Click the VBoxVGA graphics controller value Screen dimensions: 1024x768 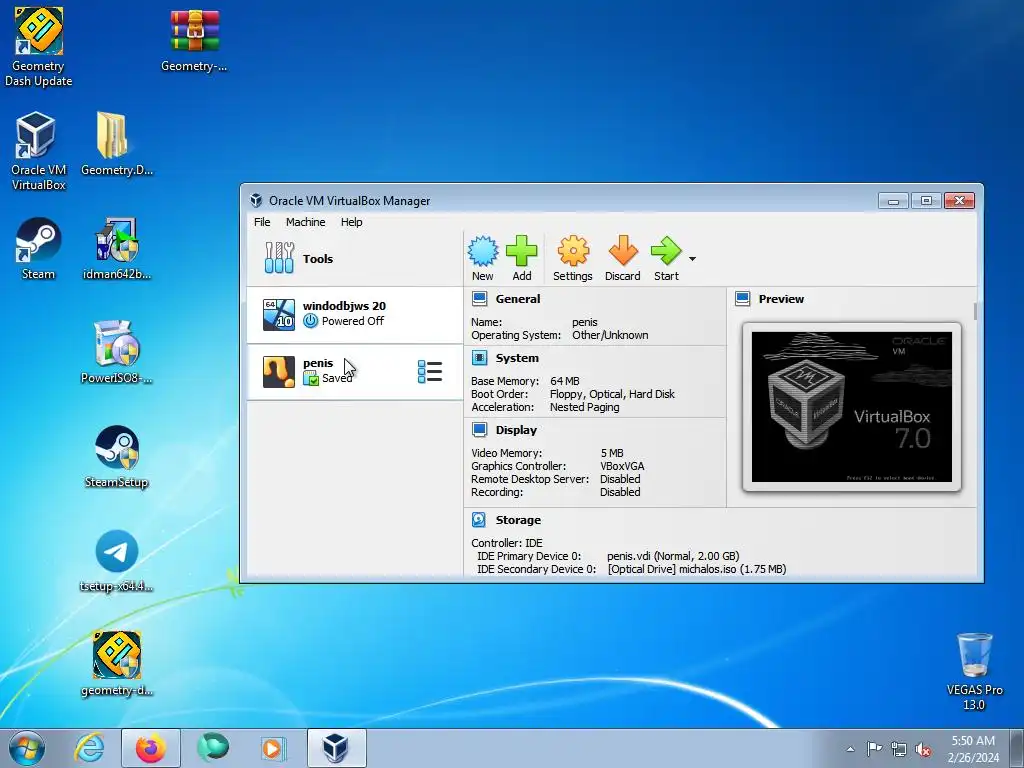coord(622,466)
